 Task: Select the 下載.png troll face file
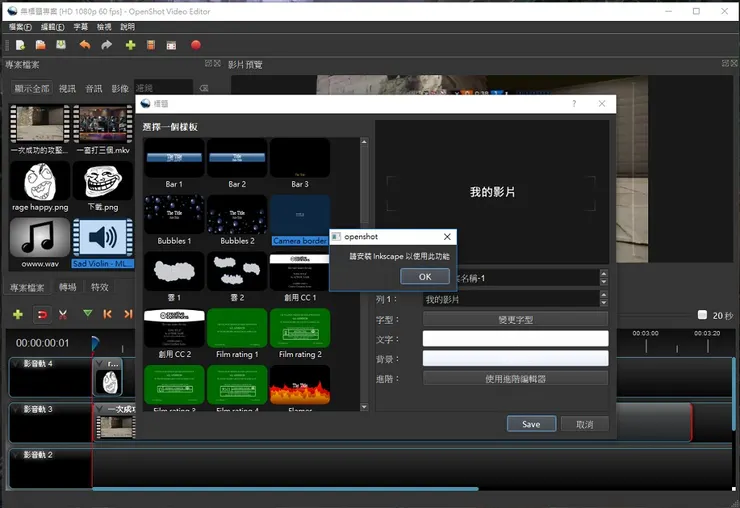click(x=103, y=187)
